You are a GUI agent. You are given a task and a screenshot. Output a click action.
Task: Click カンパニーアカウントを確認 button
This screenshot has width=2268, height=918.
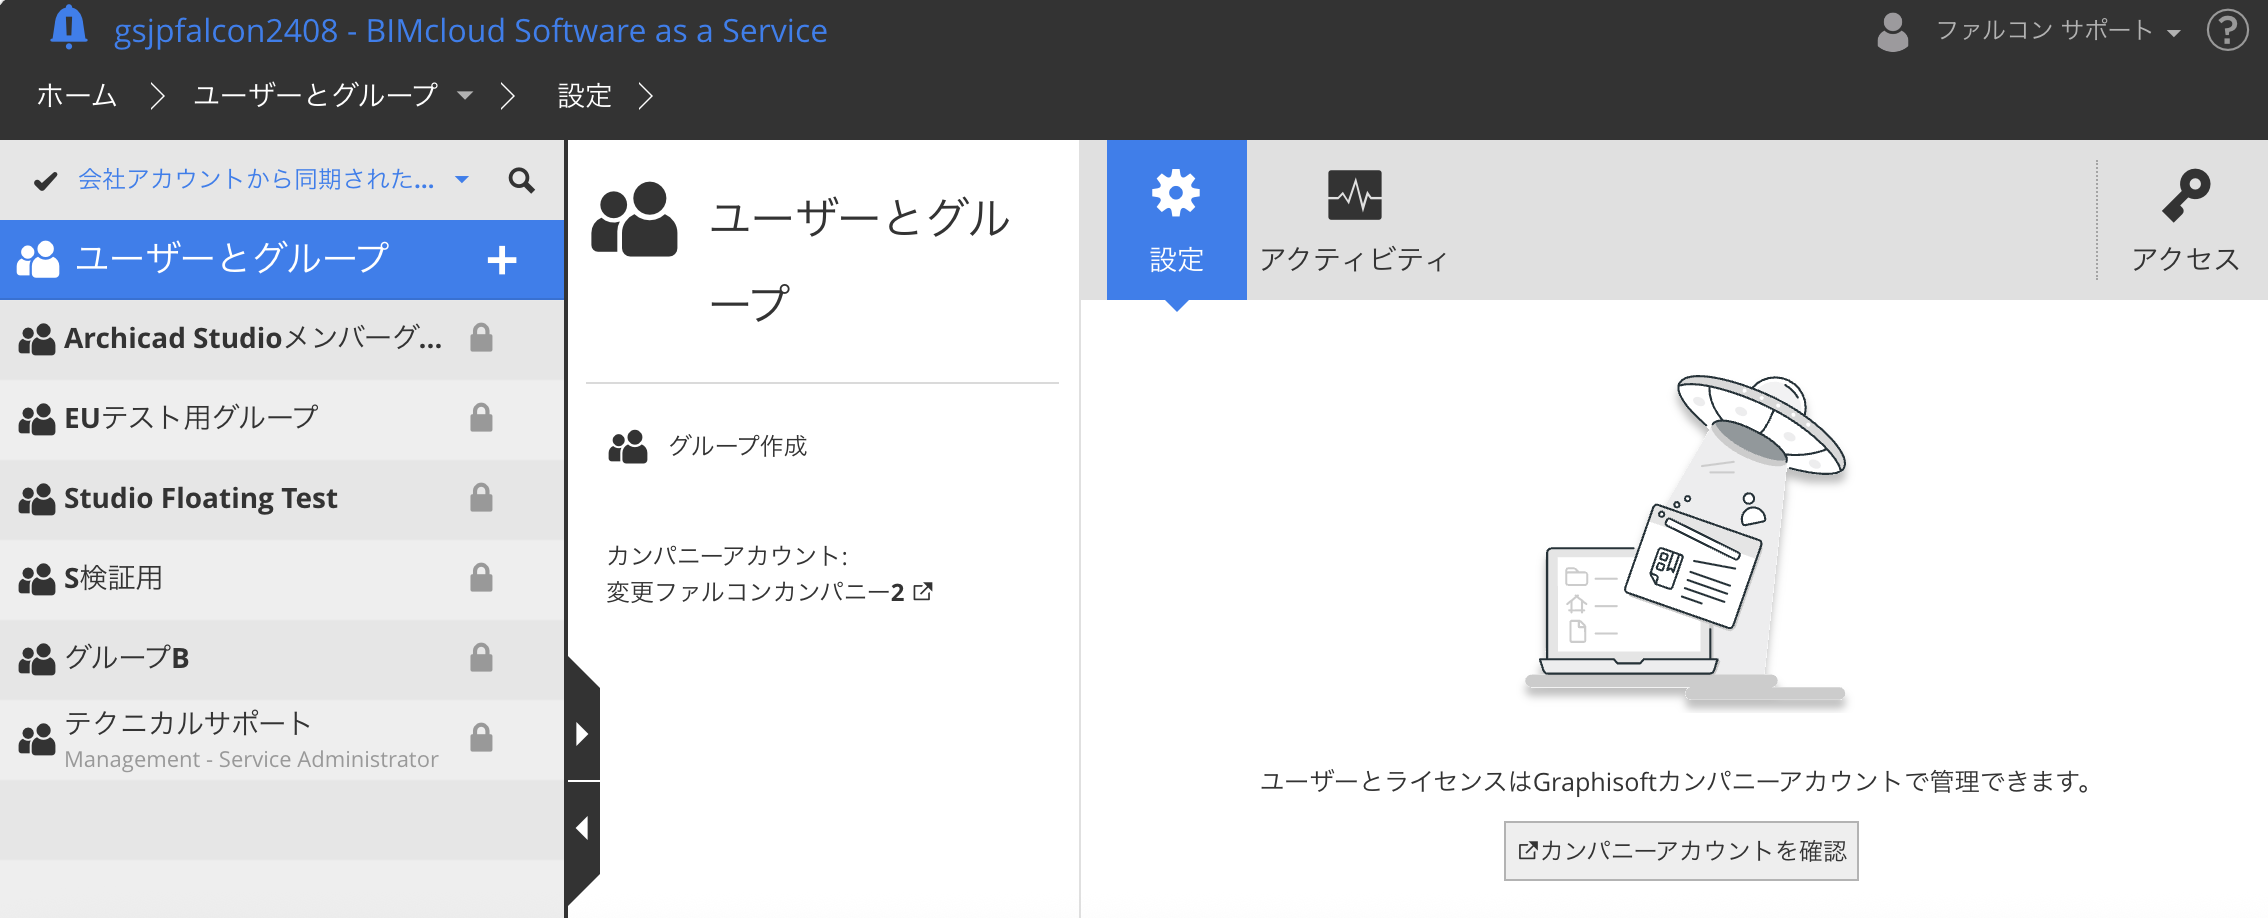[x=1681, y=851]
